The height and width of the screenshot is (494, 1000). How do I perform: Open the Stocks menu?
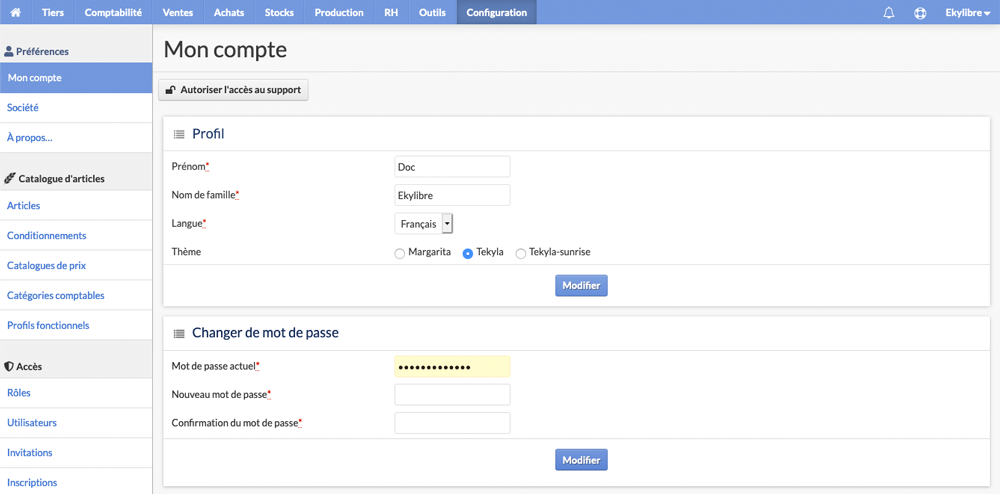[x=279, y=12]
